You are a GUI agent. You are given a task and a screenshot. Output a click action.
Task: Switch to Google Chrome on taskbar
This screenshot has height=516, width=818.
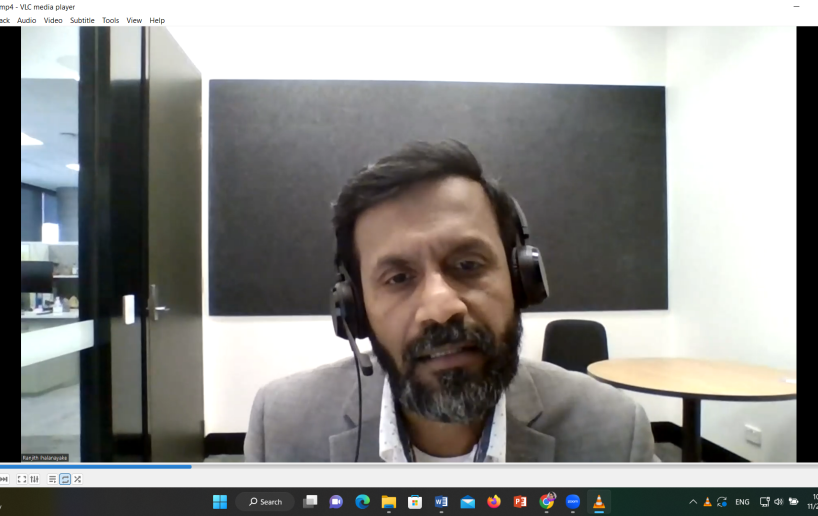point(547,502)
